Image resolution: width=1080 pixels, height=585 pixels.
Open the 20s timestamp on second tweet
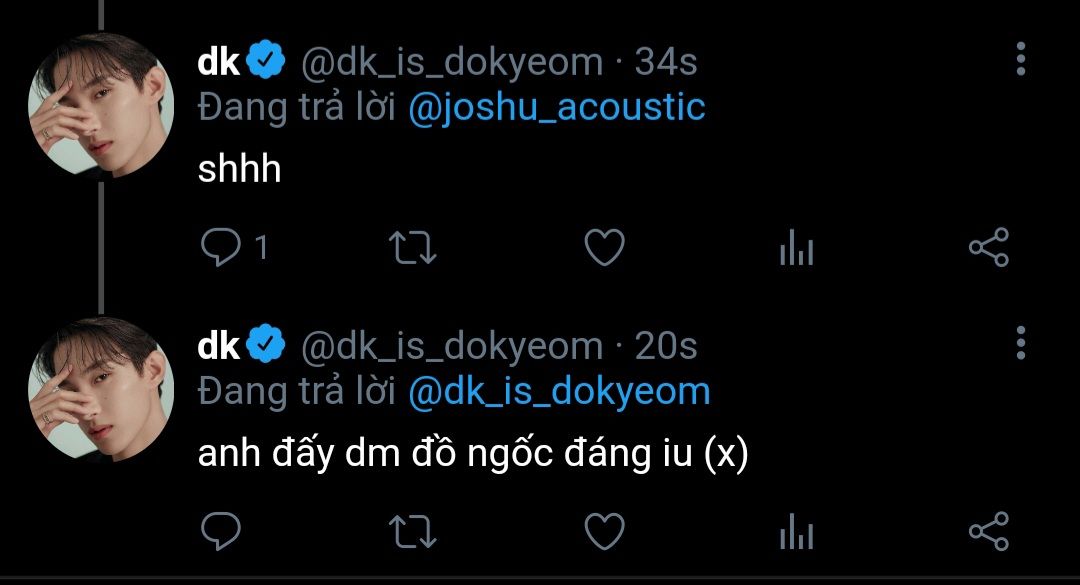pyautogui.click(x=666, y=346)
